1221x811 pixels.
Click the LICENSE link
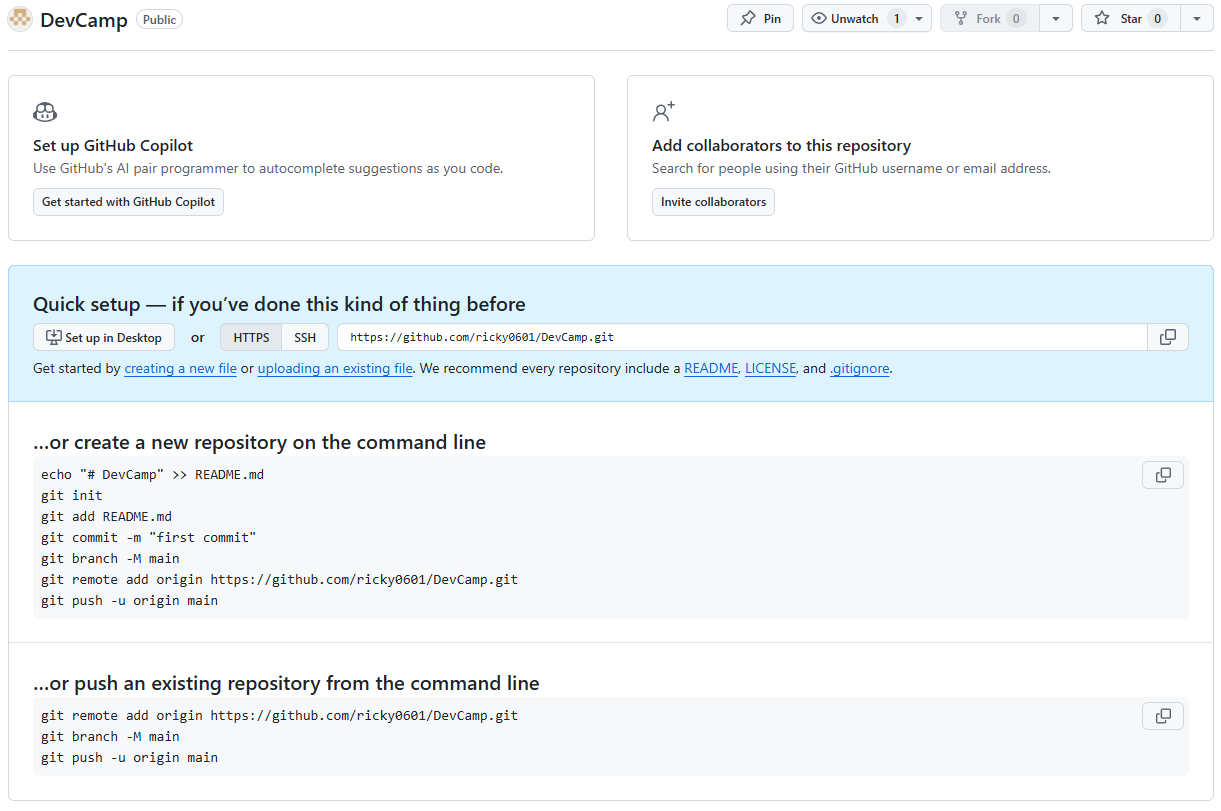770,368
